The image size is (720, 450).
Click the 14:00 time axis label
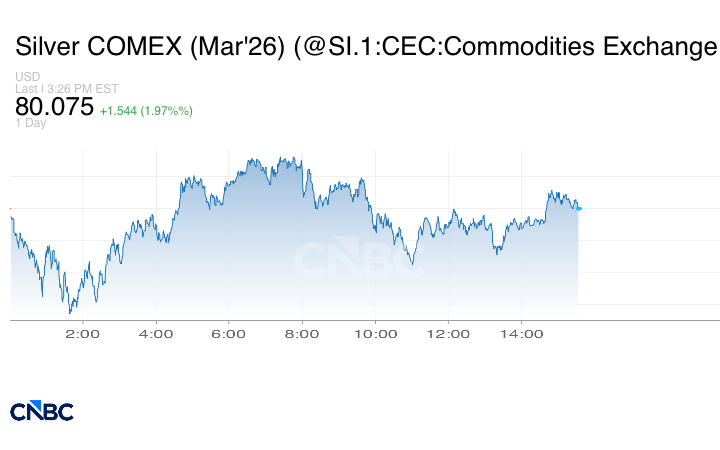pos(520,334)
